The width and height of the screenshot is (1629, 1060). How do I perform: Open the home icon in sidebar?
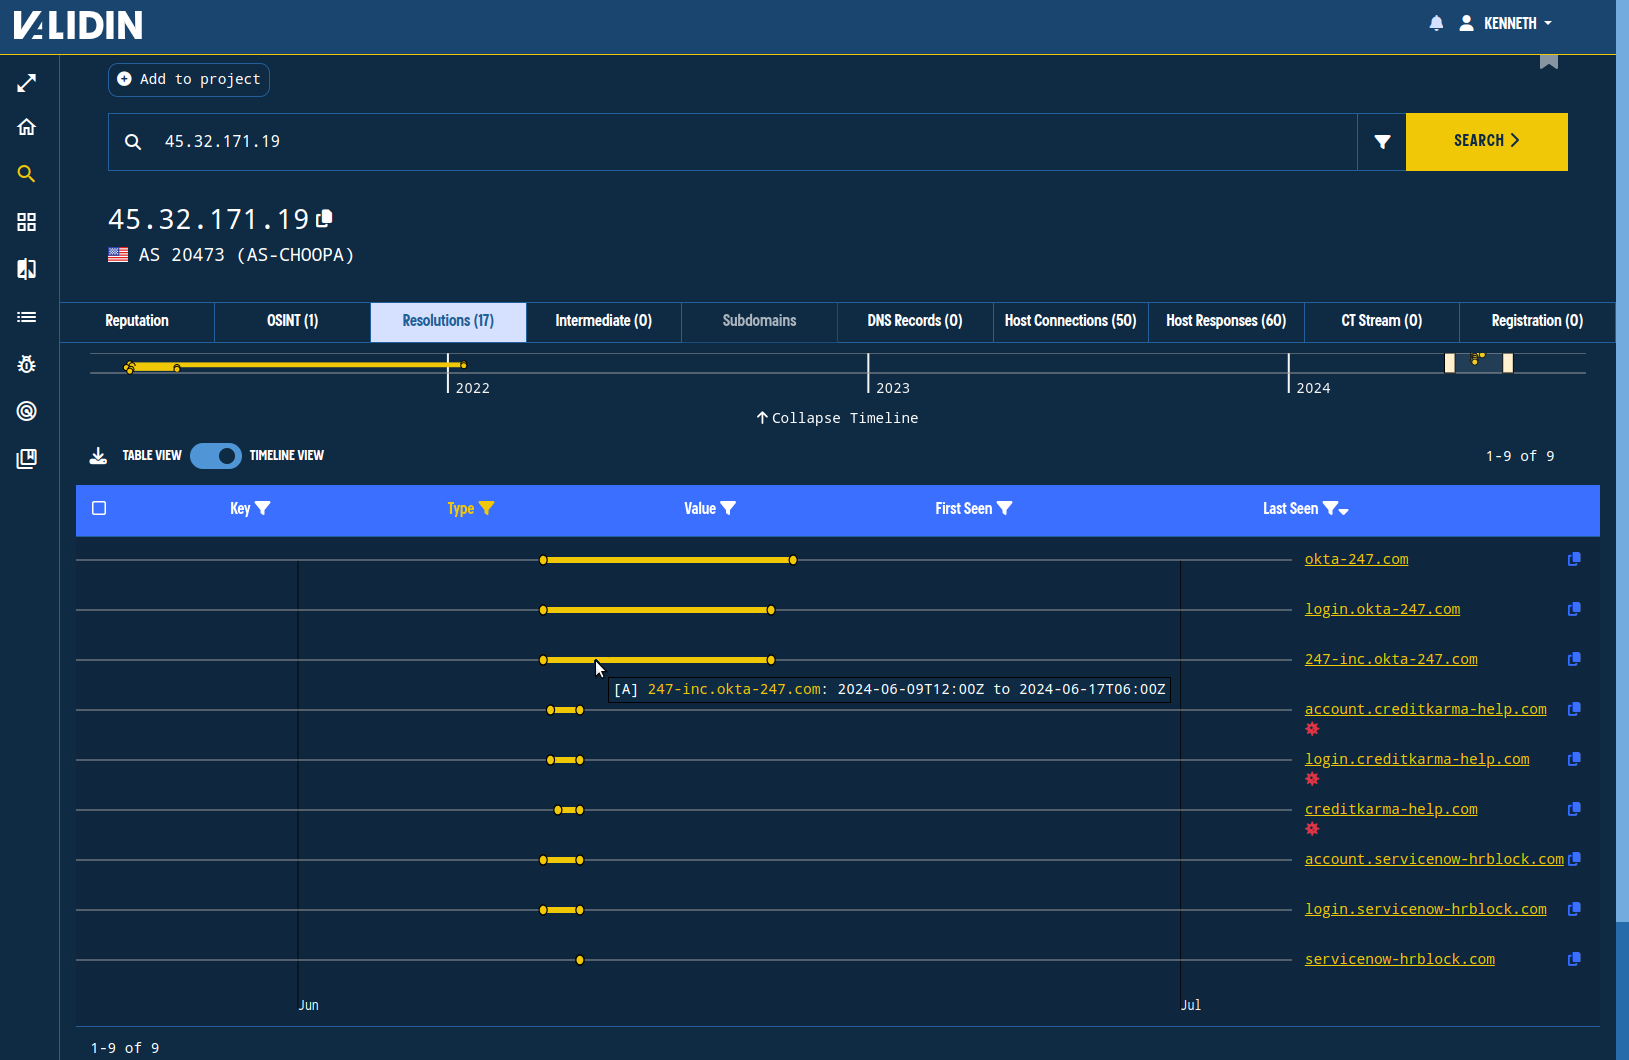click(x=27, y=127)
